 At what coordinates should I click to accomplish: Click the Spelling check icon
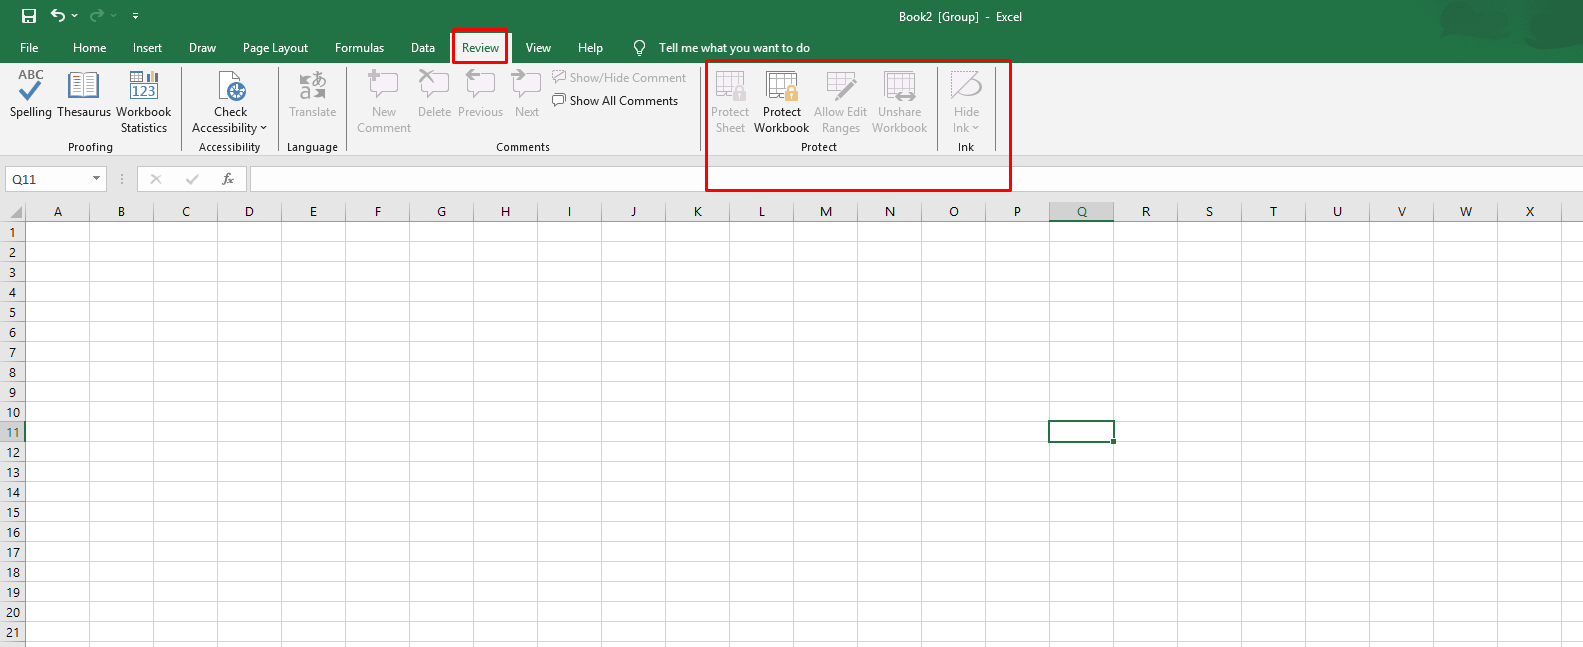point(30,86)
